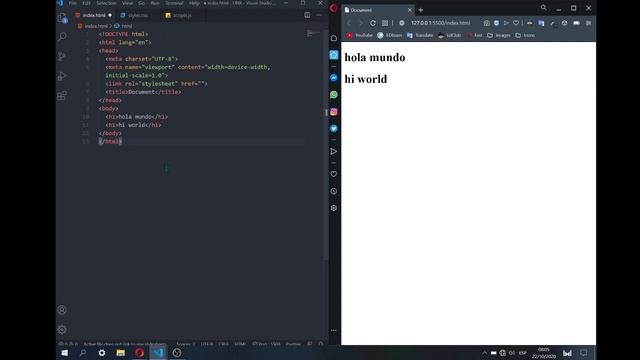The height and width of the screenshot is (360, 640).
Task: Click the Opera ad blocker shield icon
Action: coord(496,23)
